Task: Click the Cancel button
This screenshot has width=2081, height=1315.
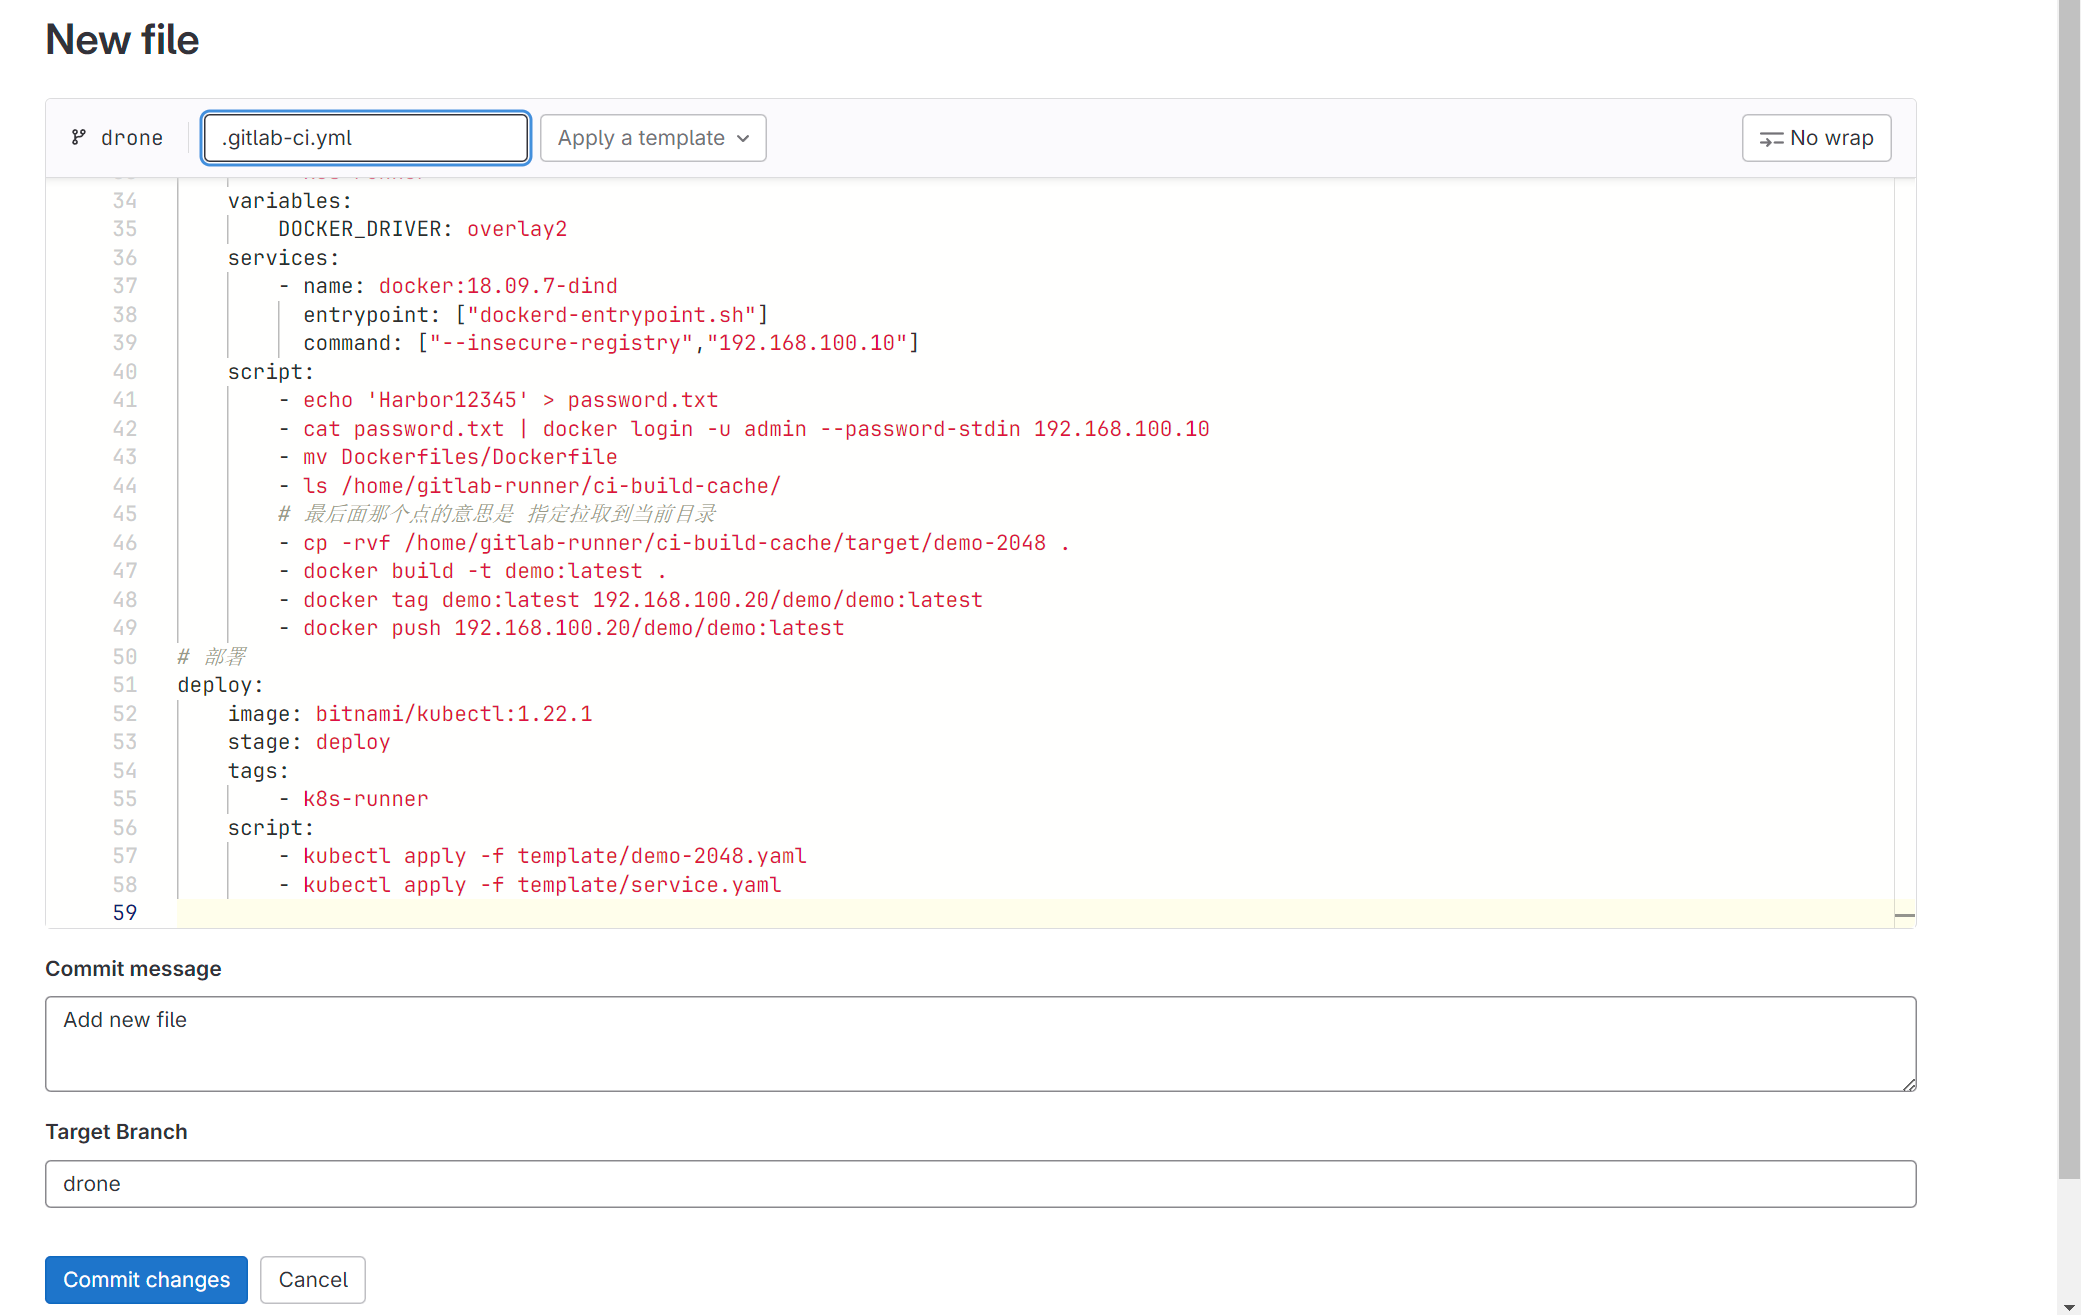Action: [x=313, y=1279]
